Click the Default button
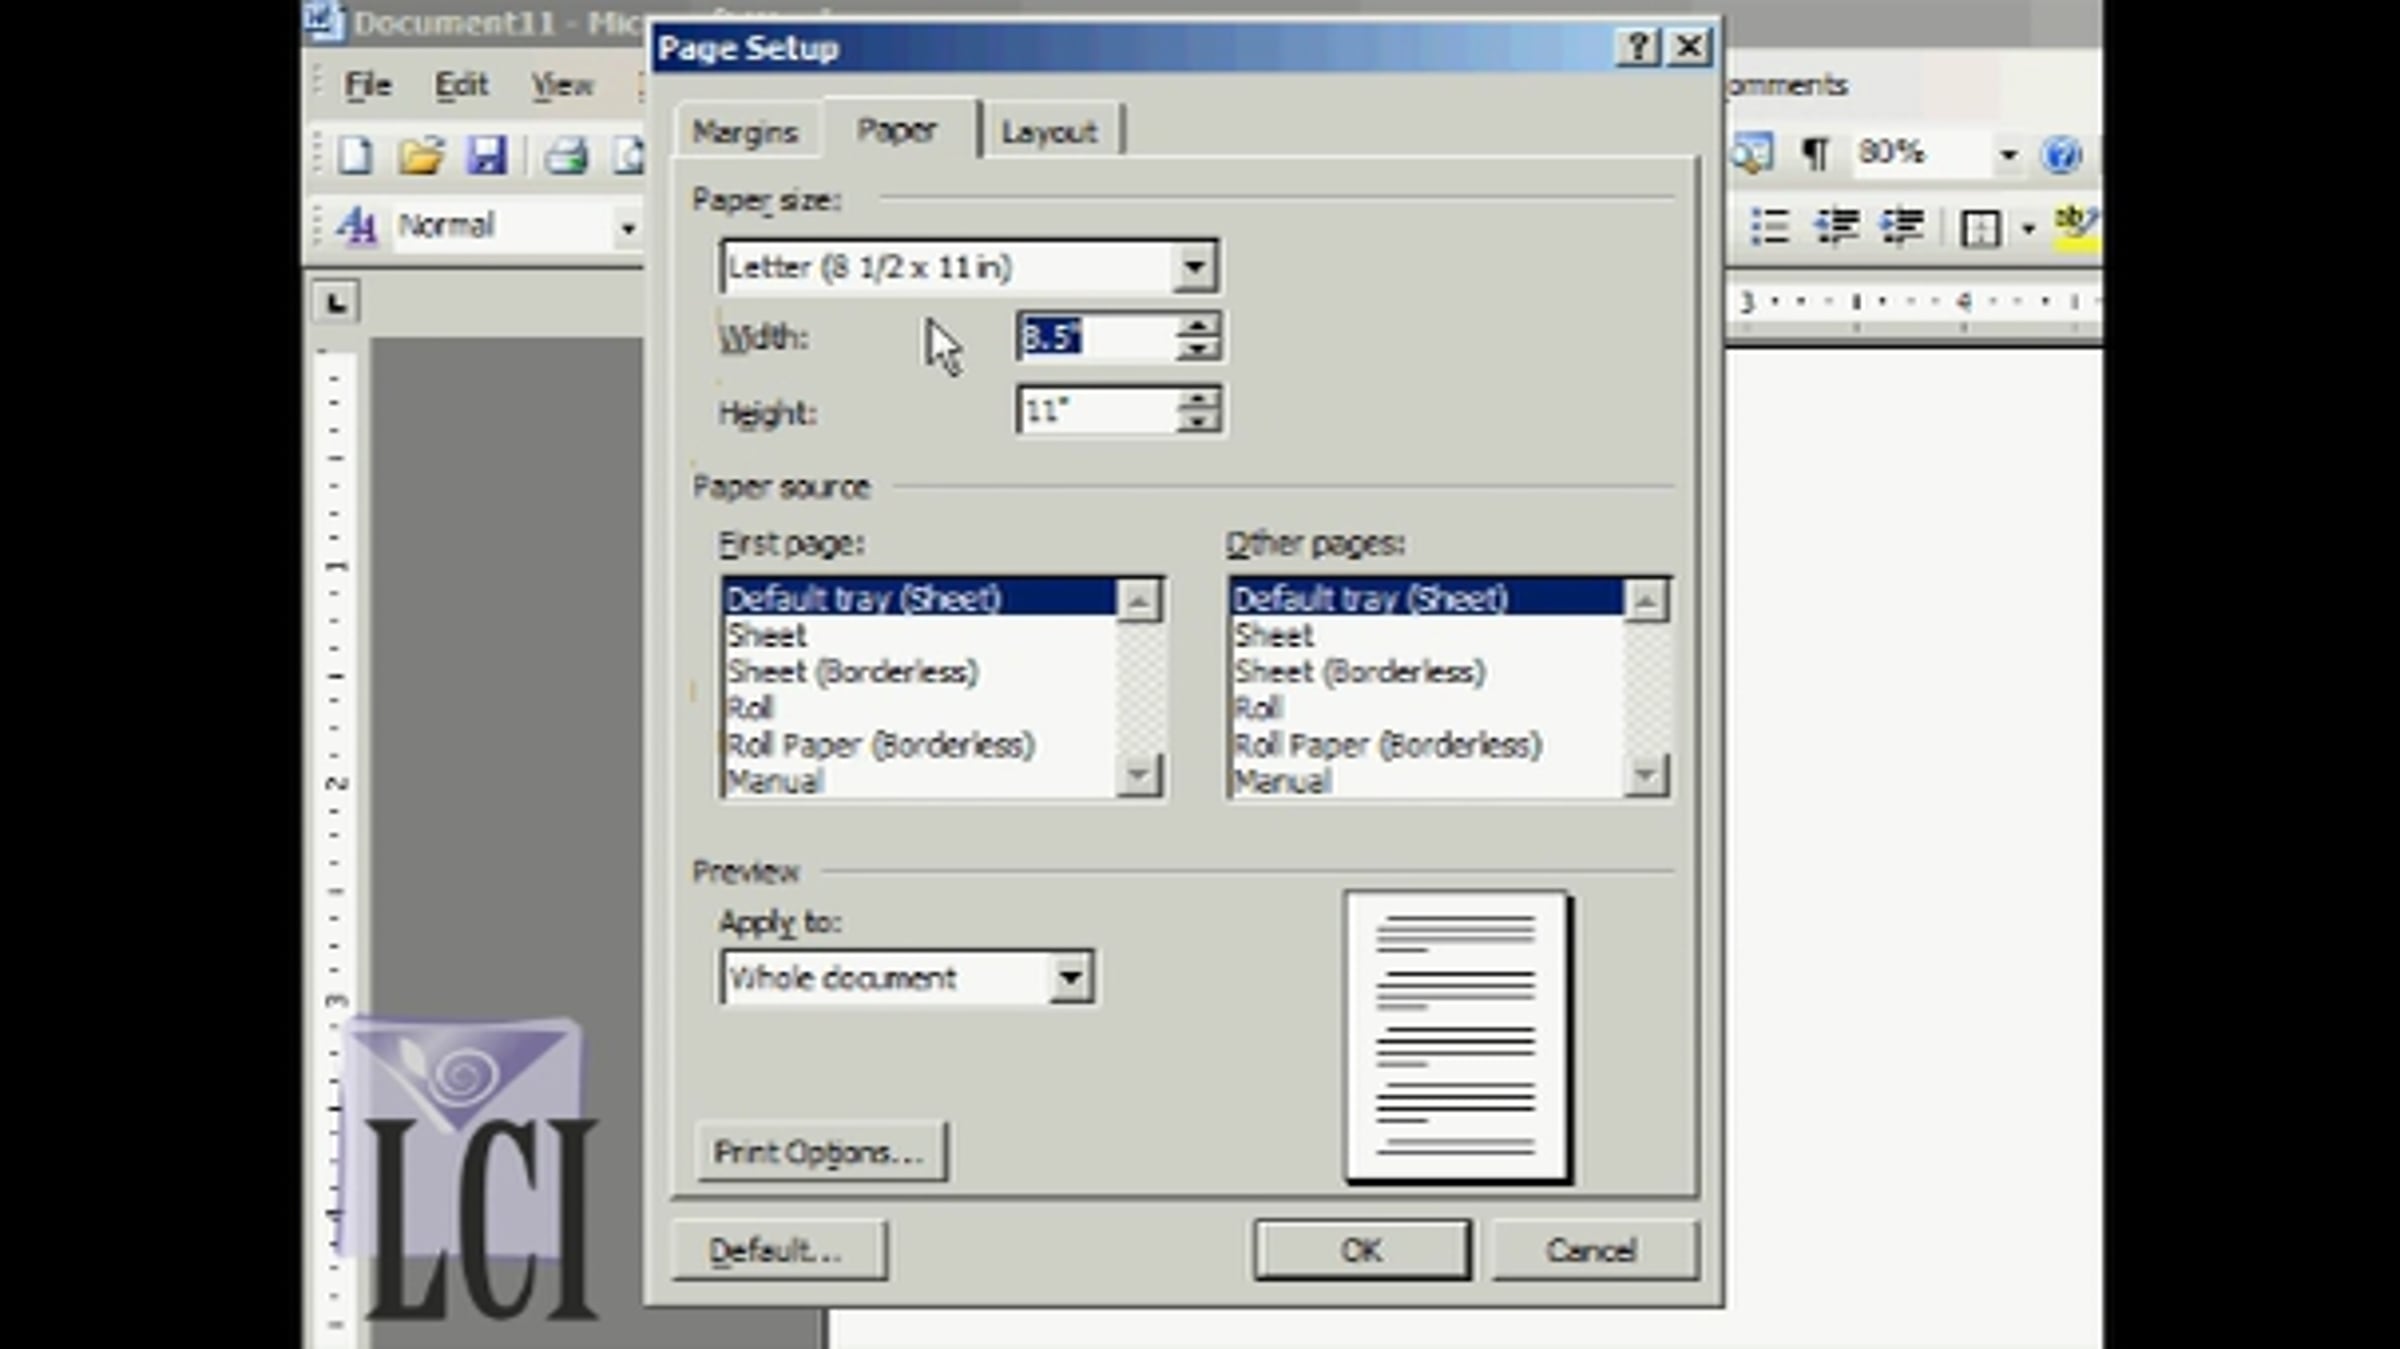 click(779, 1250)
